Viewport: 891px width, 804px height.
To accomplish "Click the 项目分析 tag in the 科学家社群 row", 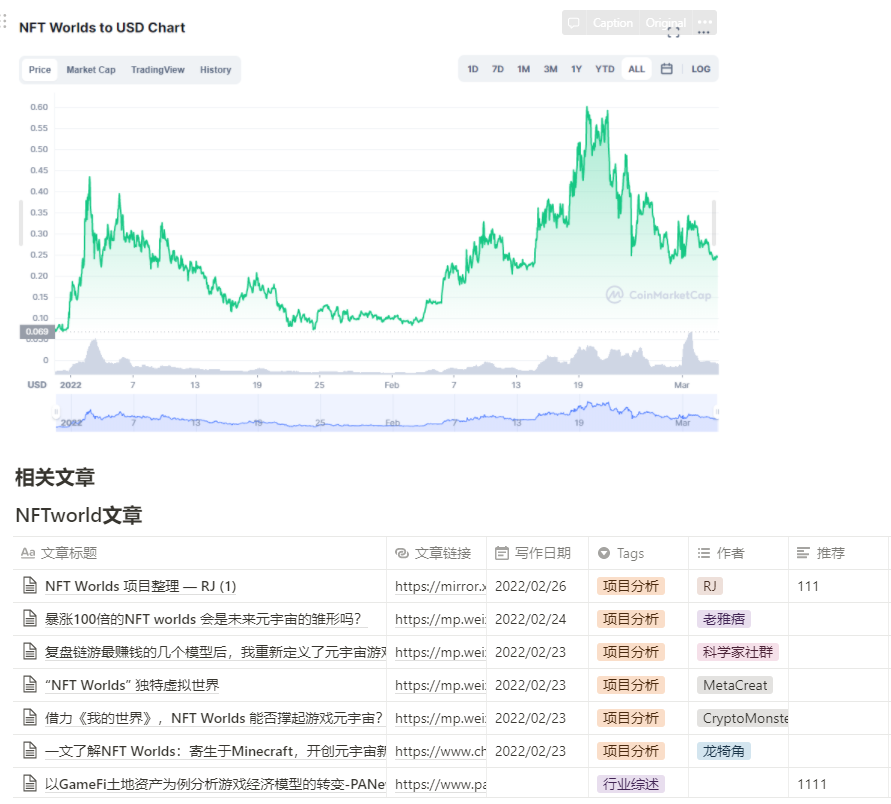I will tap(631, 652).
